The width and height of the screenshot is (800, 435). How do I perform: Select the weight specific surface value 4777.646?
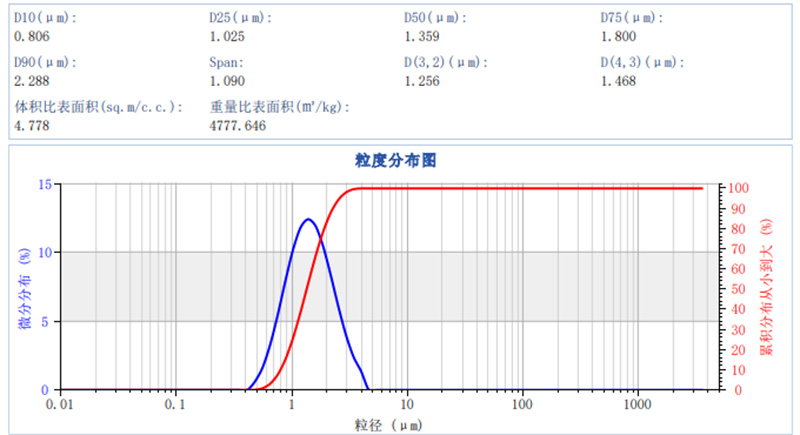pyautogui.click(x=238, y=126)
